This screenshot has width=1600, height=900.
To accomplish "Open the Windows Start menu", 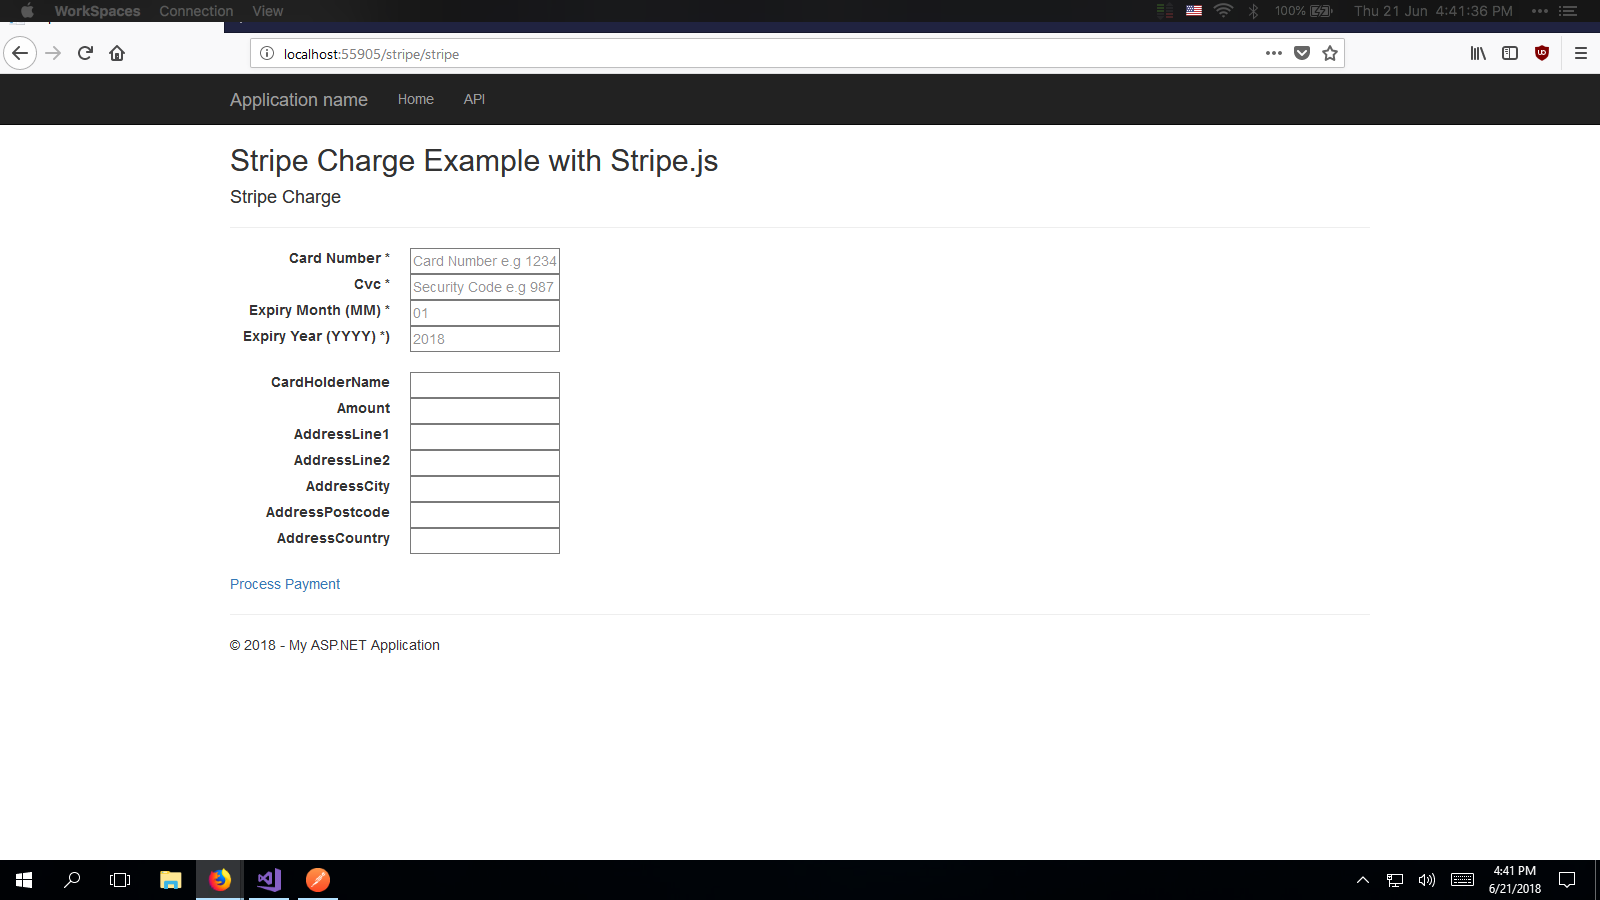I will click(21, 880).
